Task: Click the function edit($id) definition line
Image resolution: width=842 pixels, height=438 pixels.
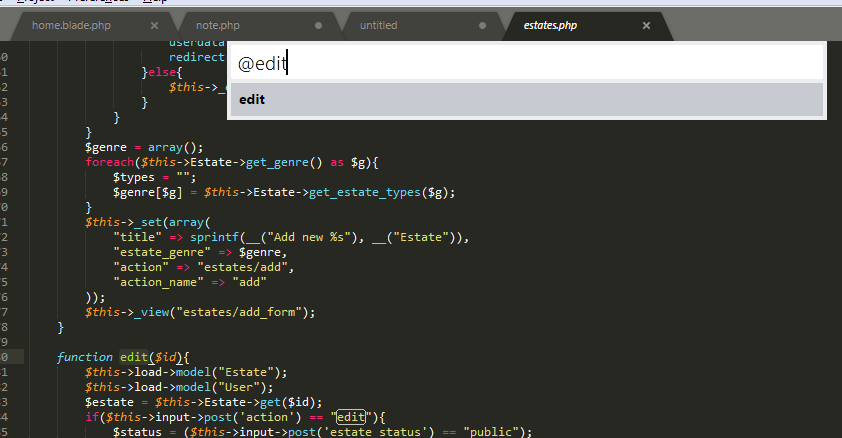Action: (123, 357)
